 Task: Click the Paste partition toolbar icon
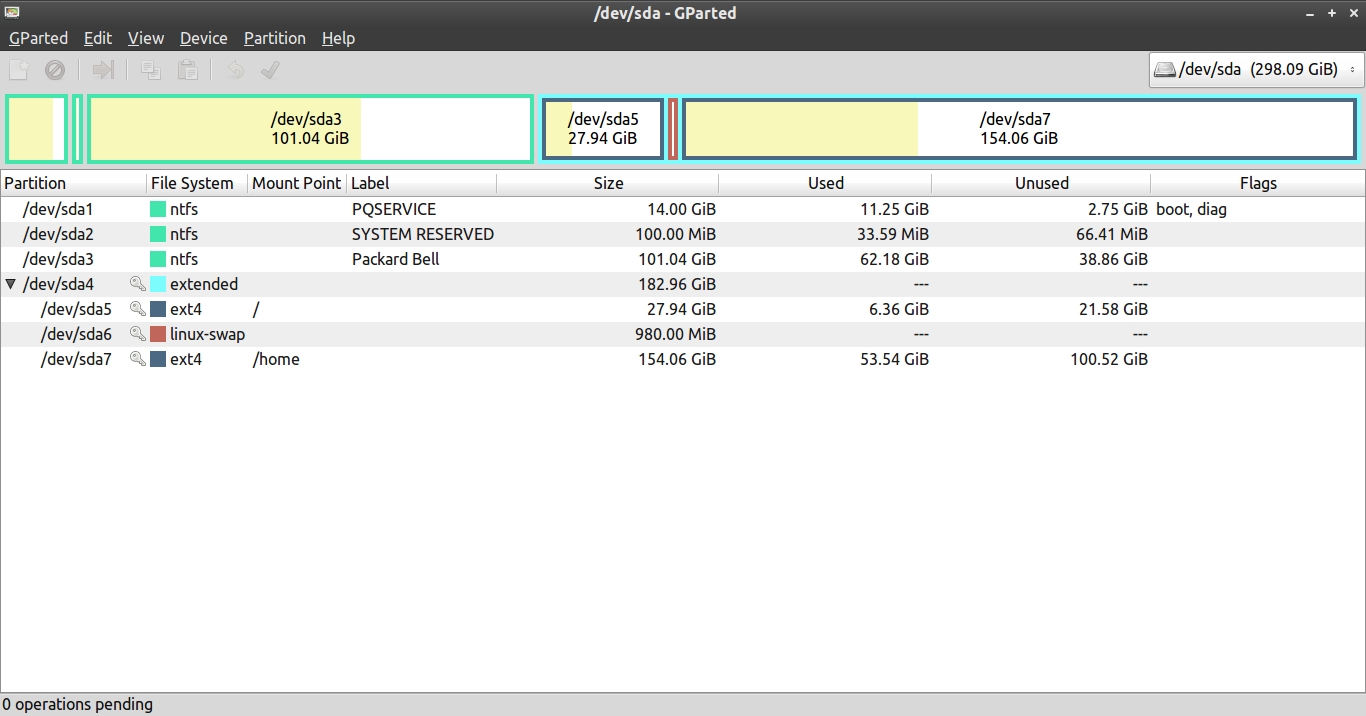tap(187, 70)
